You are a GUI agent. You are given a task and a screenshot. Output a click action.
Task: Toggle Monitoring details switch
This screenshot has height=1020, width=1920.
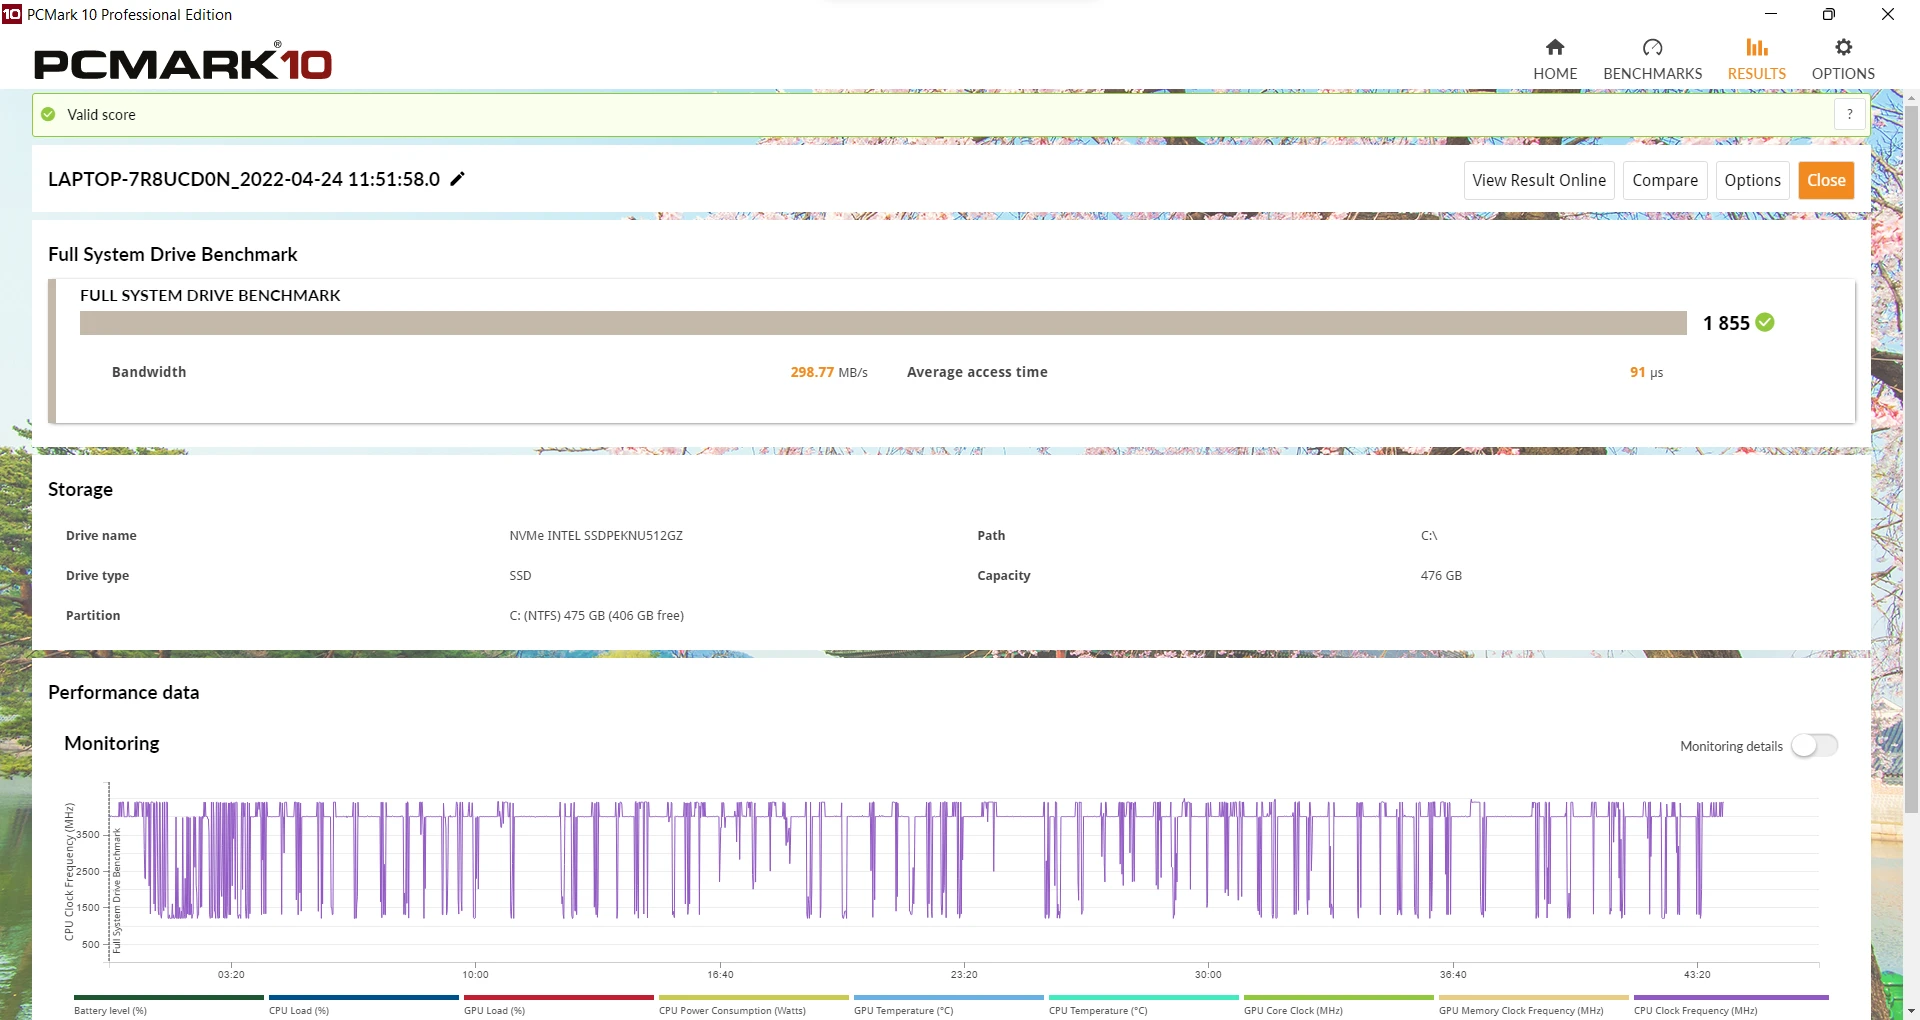pyautogui.click(x=1814, y=746)
